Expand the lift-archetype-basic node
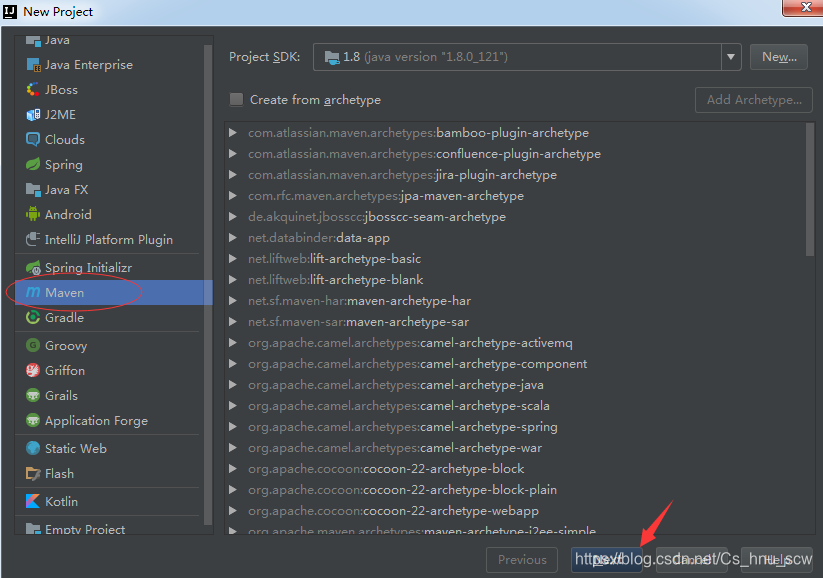Screen dimensions: 823x578 [233, 259]
